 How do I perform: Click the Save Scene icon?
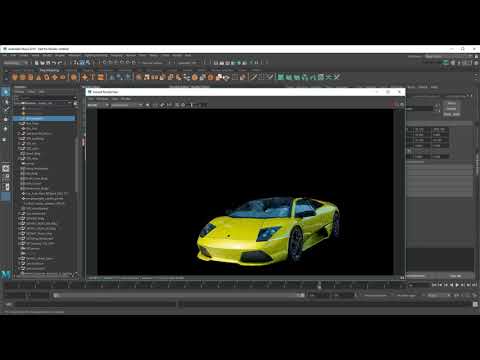[x=48, y=63]
